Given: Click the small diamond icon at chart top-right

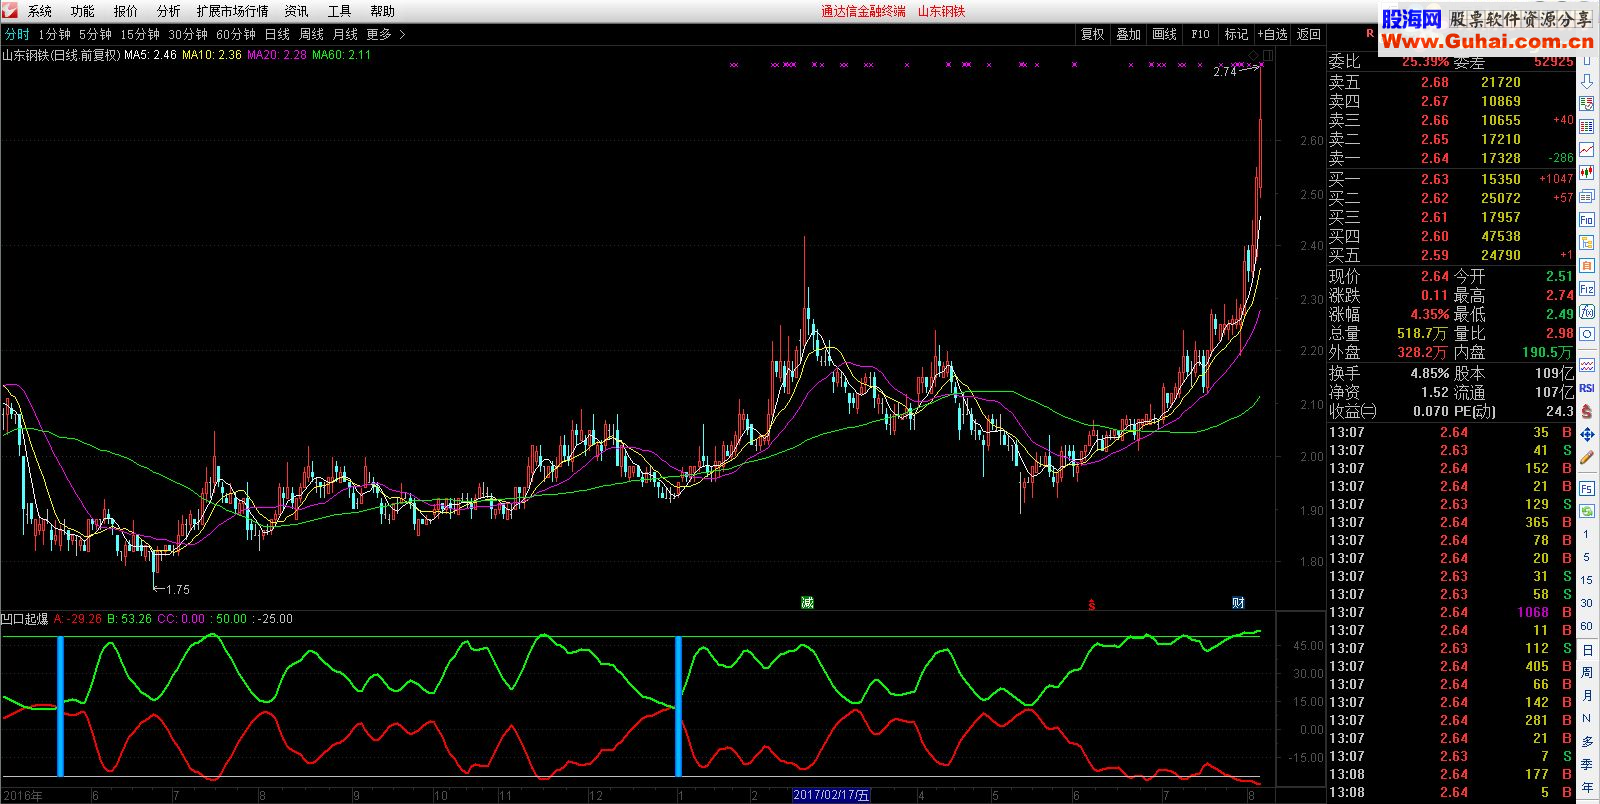Looking at the screenshot, I should pos(1254,54).
